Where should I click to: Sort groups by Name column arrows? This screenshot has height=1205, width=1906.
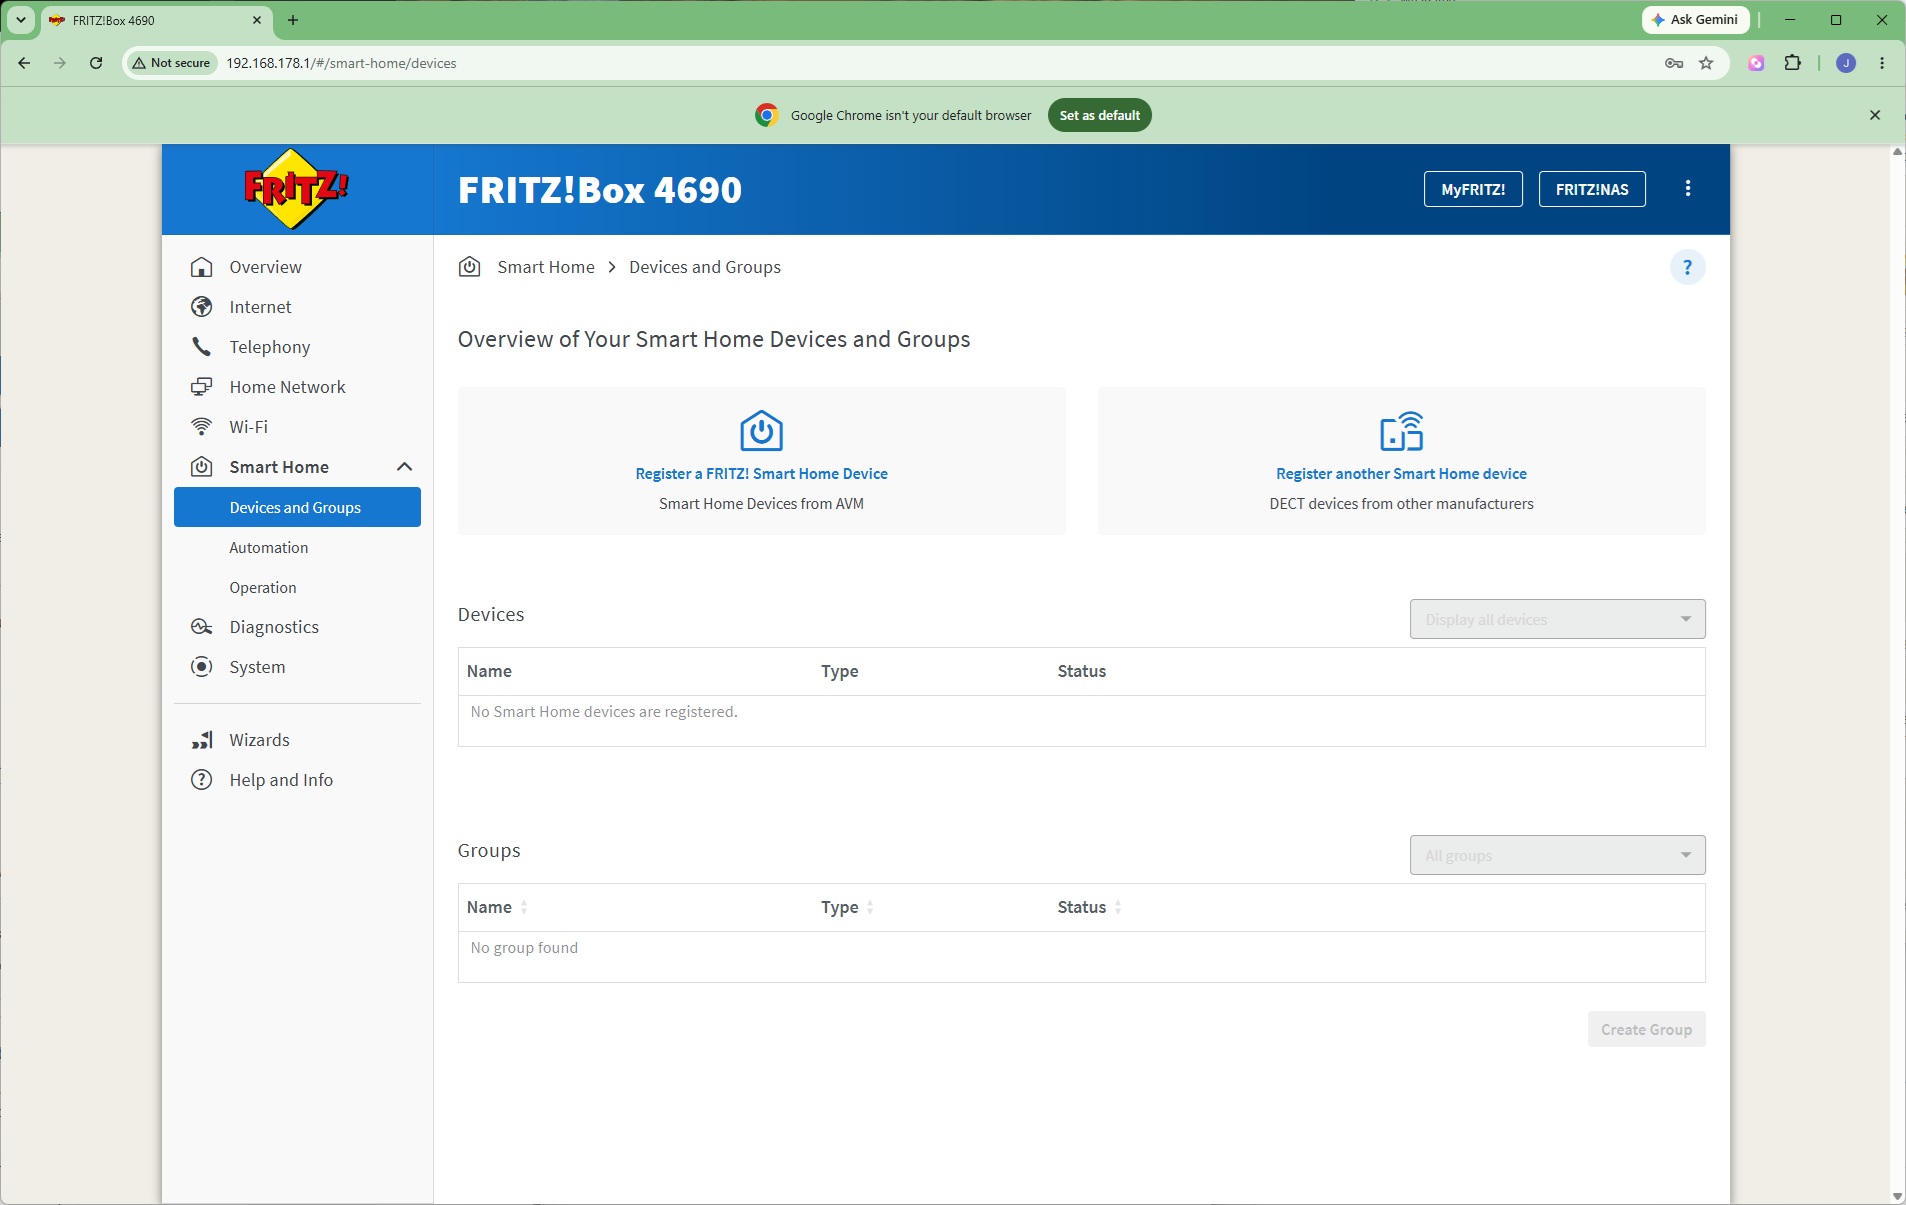pyautogui.click(x=524, y=907)
